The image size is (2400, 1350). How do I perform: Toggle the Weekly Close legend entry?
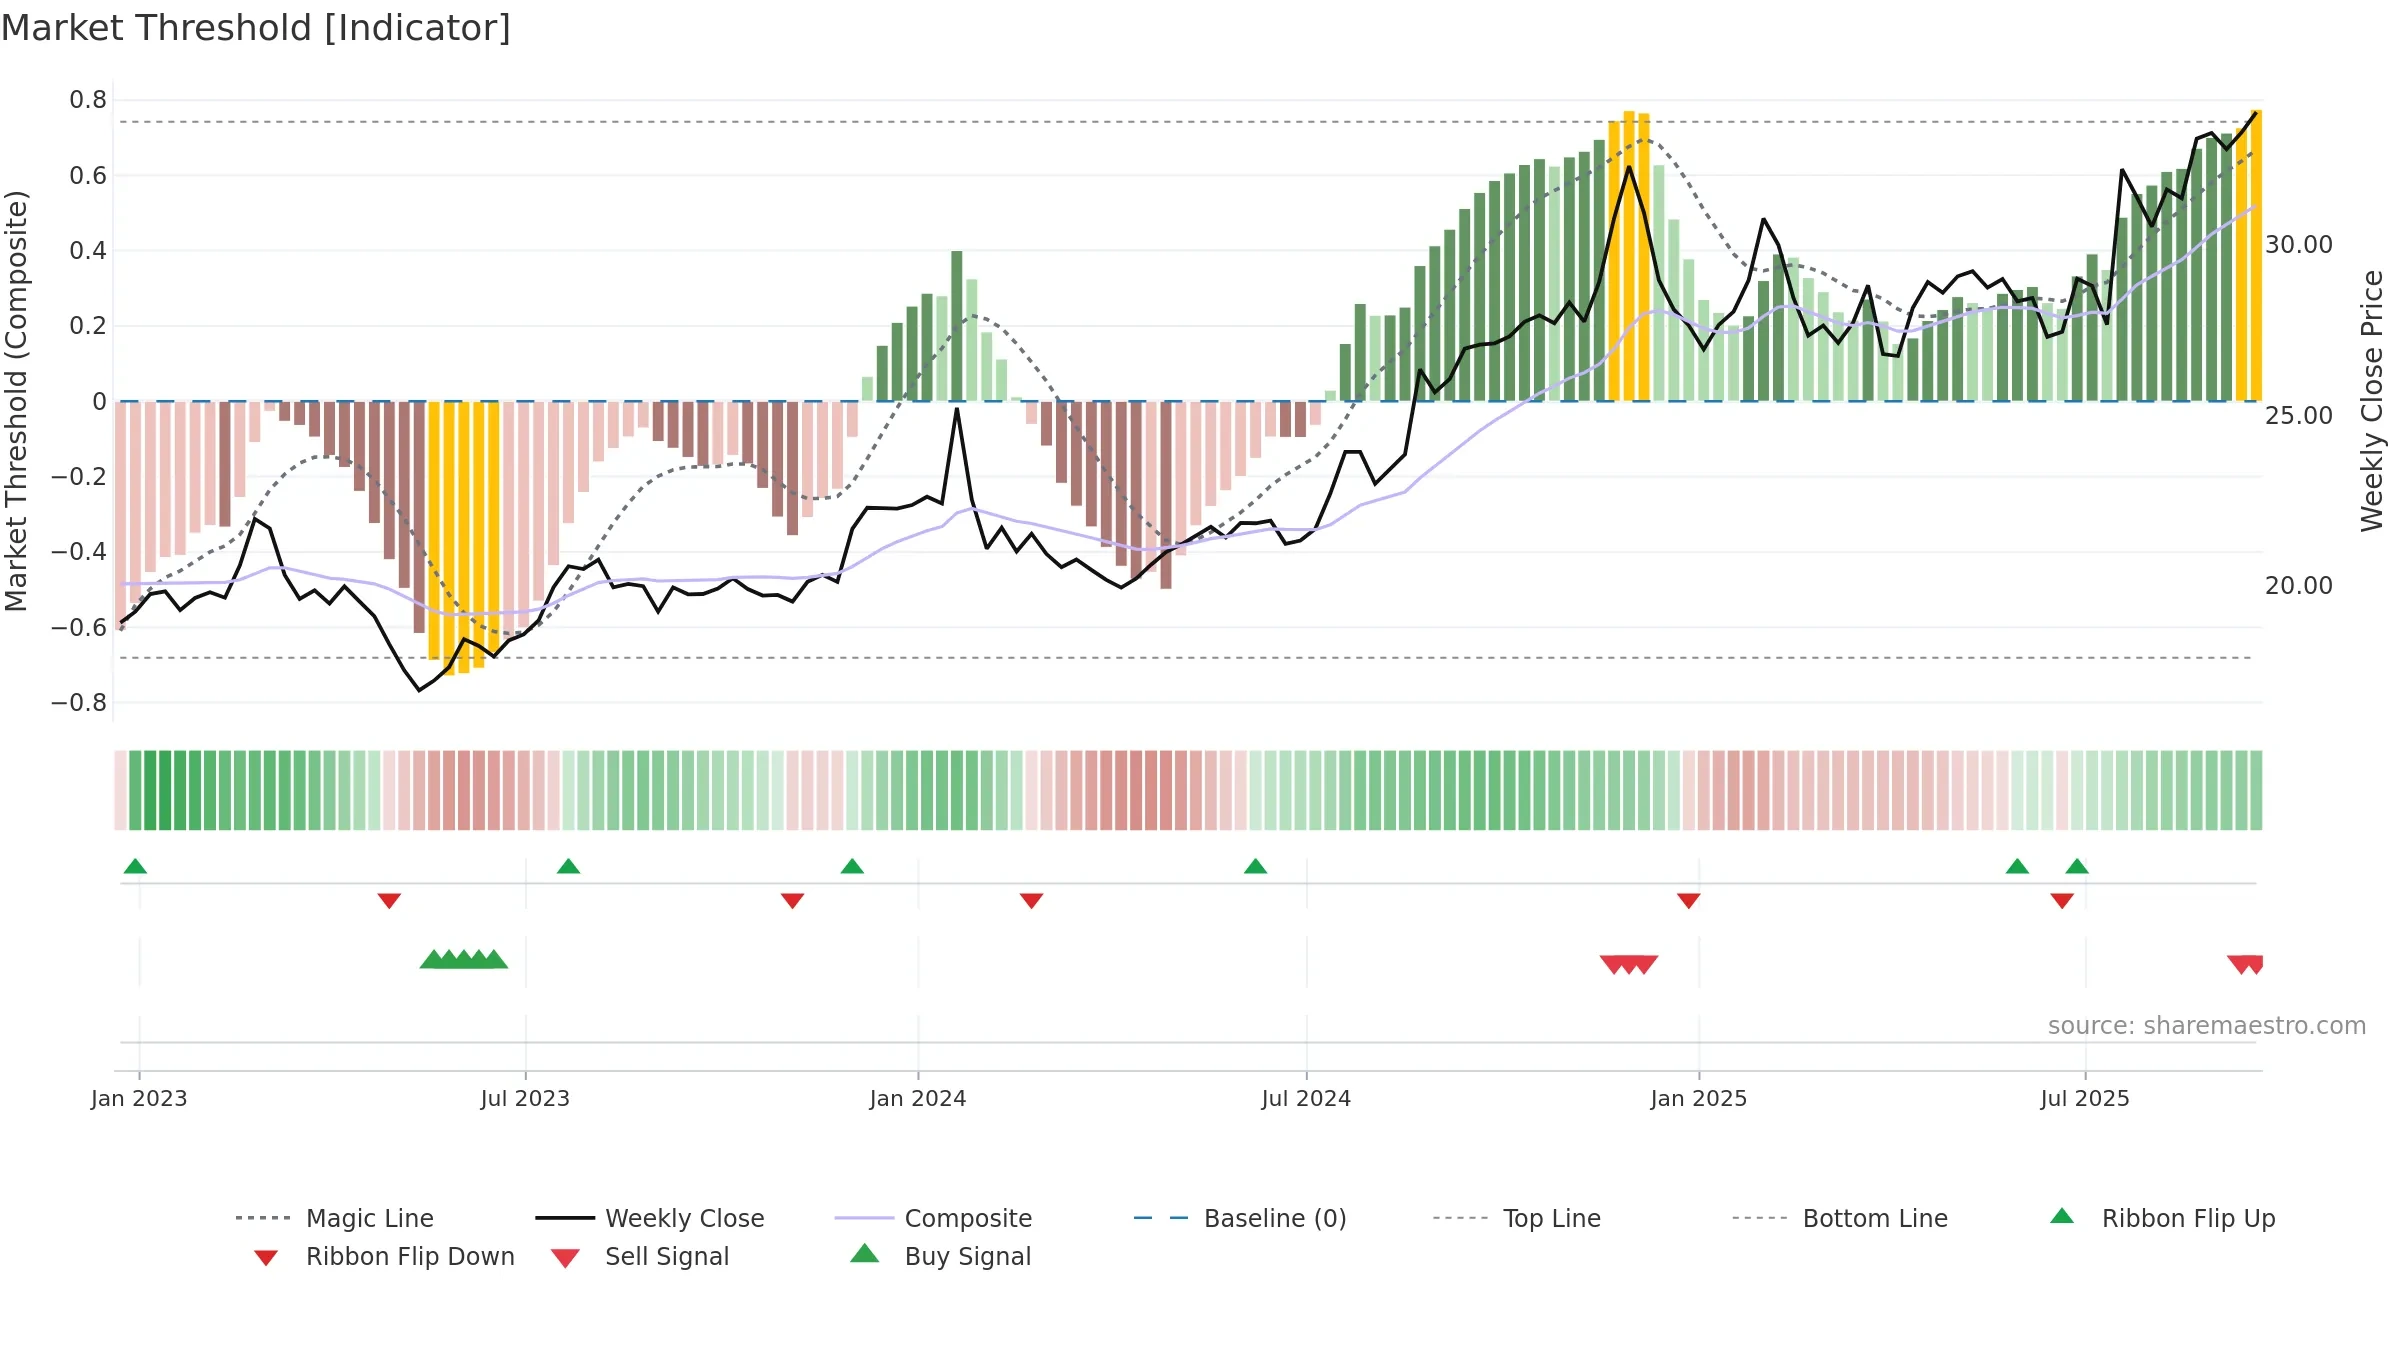(x=649, y=1218)
